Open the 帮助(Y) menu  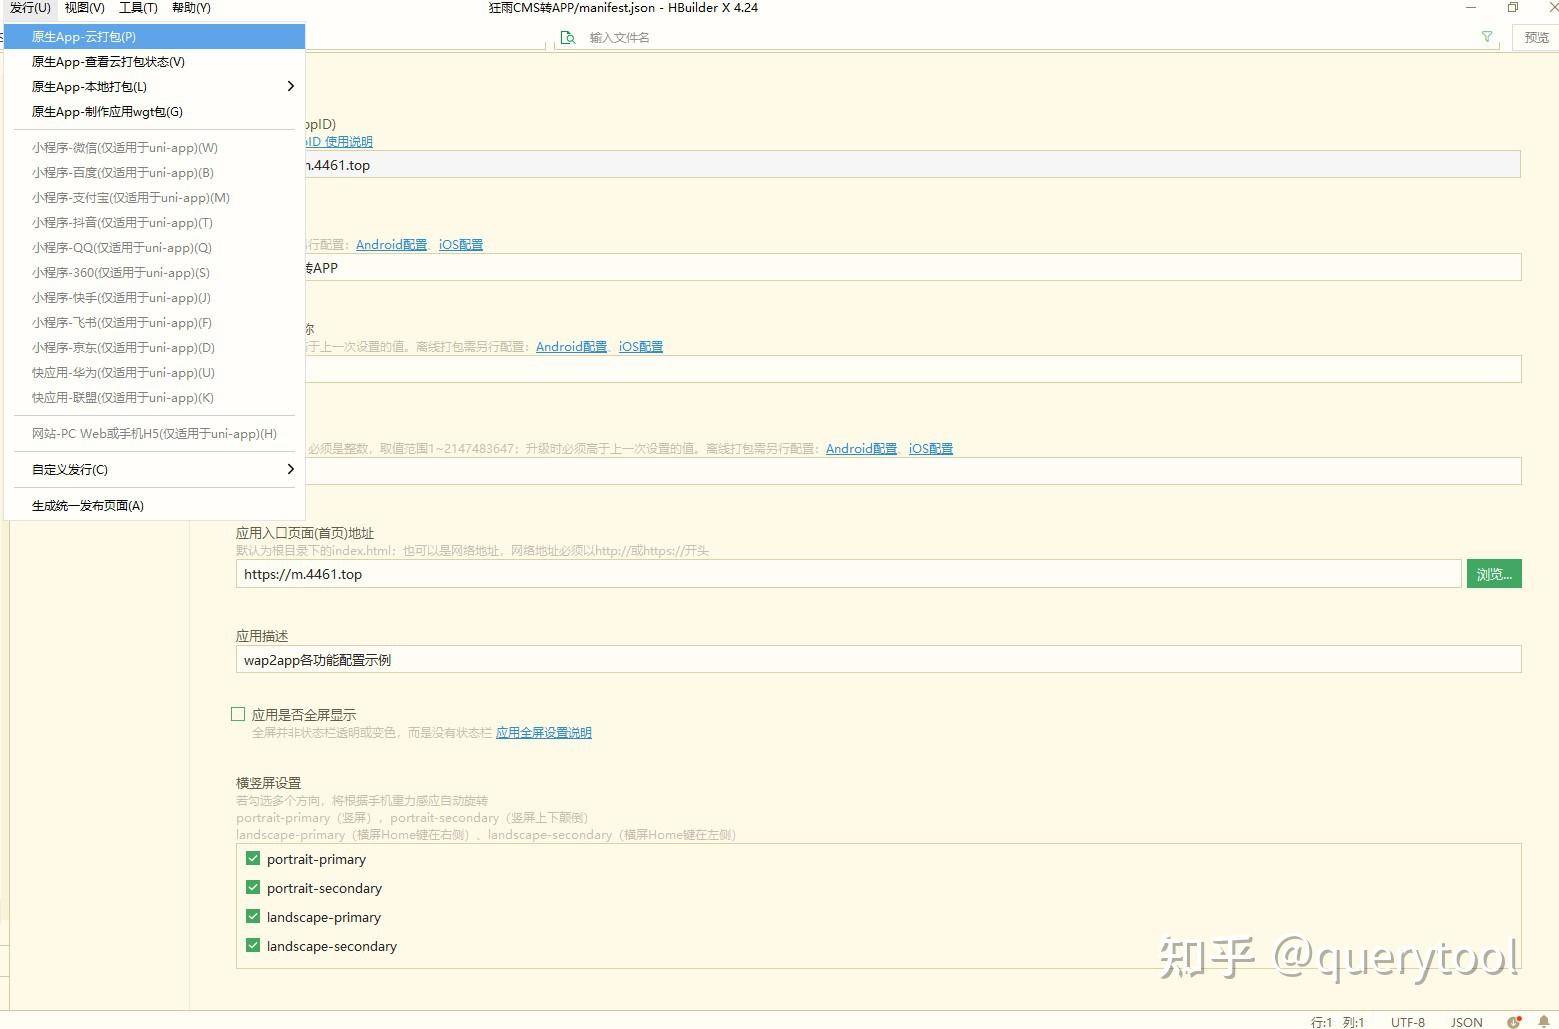[x=191, y=8]
